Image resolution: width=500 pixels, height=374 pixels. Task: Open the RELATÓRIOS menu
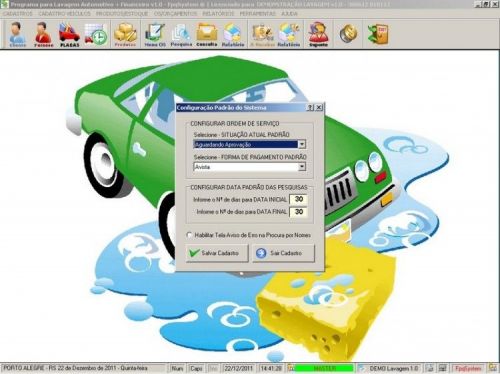[x=218, y=14]
